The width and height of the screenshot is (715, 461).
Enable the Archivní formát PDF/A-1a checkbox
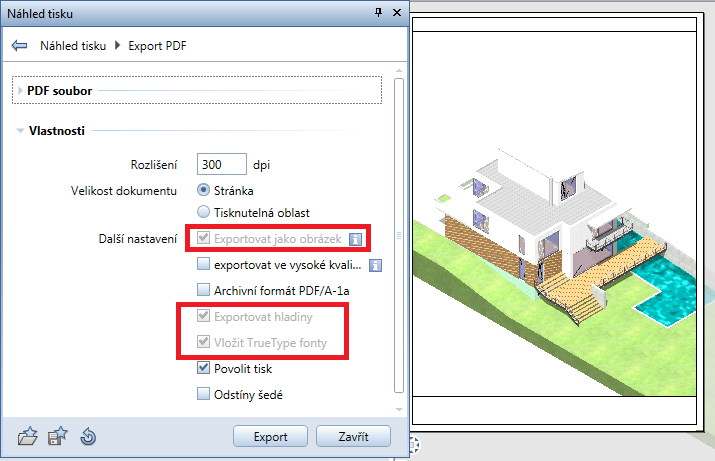[203, 291]
